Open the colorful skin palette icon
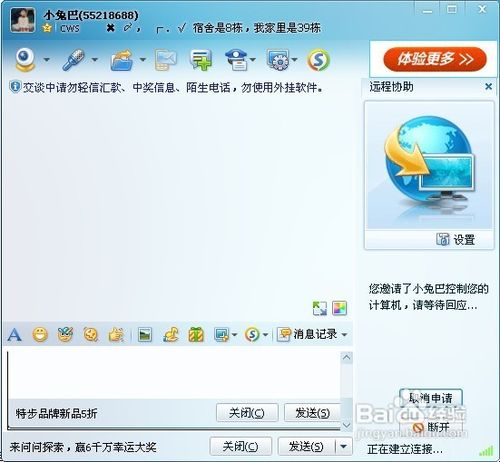Screen dimensions: 500x462 (340, 308)
